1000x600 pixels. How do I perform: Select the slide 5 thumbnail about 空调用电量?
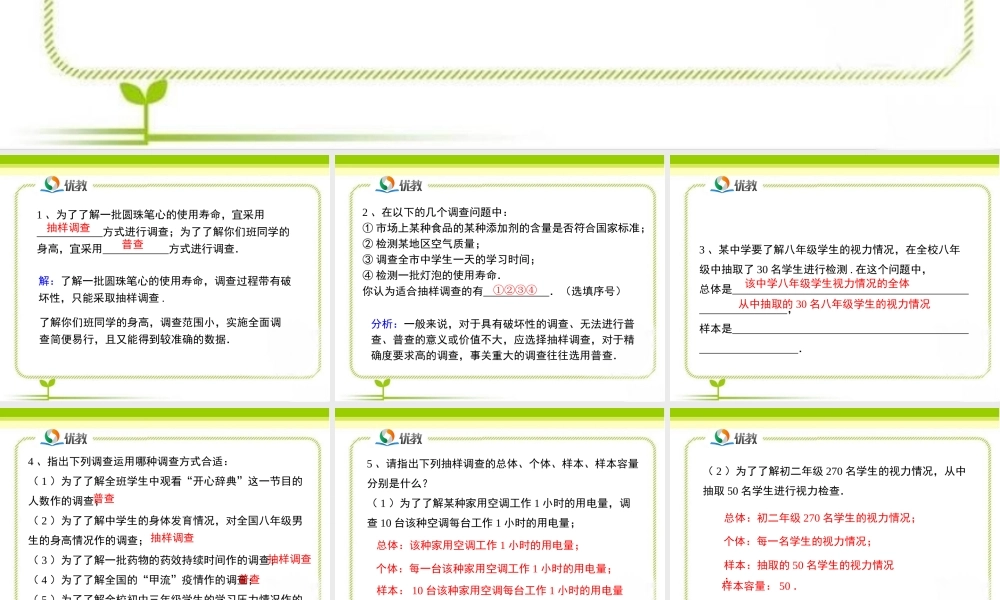tap(500, 510)
